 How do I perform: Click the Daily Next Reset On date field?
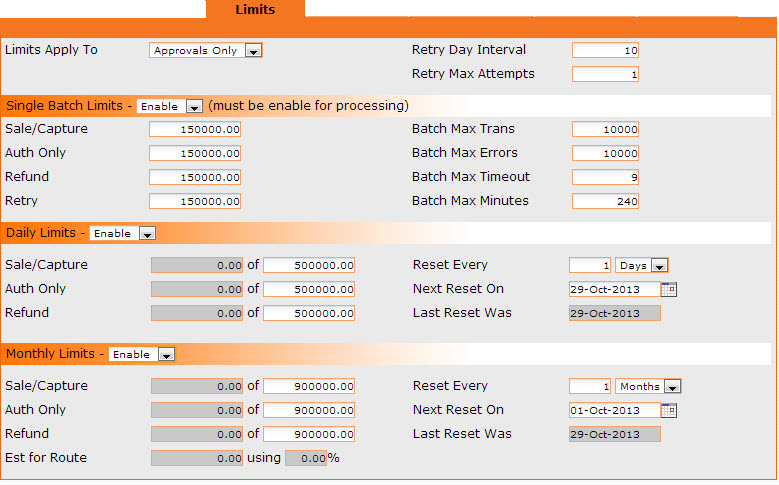(x=614, y=289)
